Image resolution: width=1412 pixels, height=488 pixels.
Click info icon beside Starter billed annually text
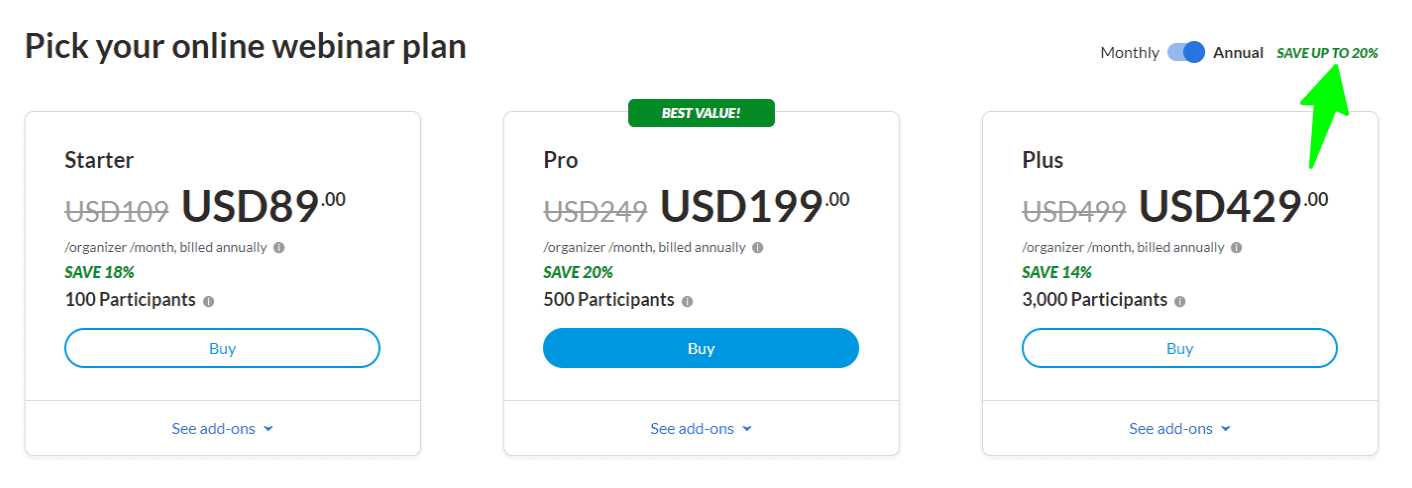(279, 247)
